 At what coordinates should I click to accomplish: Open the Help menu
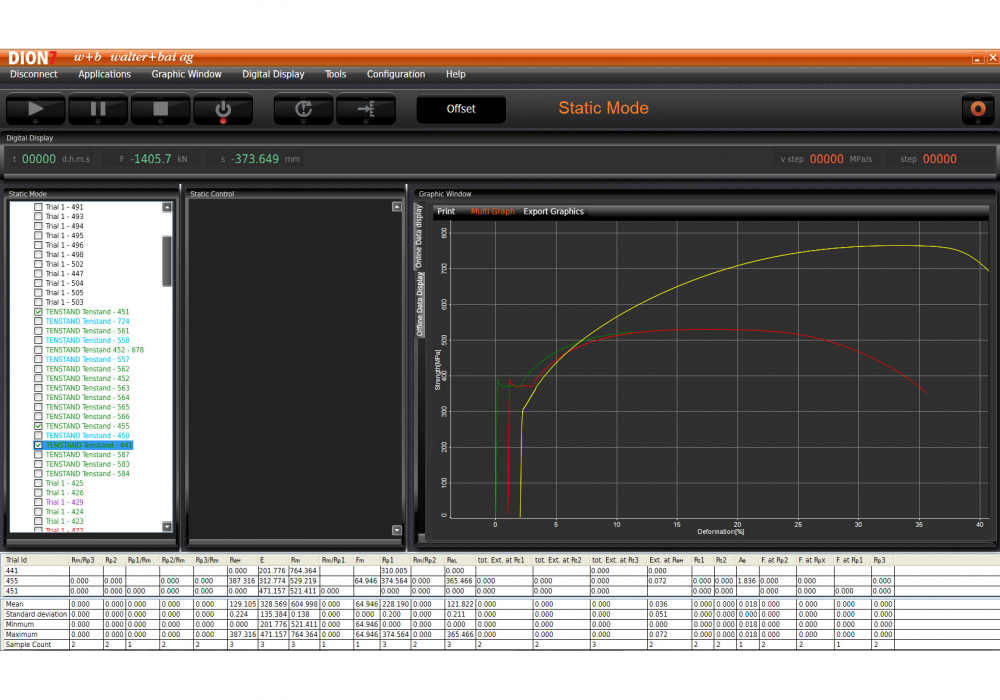pos(455,74)
